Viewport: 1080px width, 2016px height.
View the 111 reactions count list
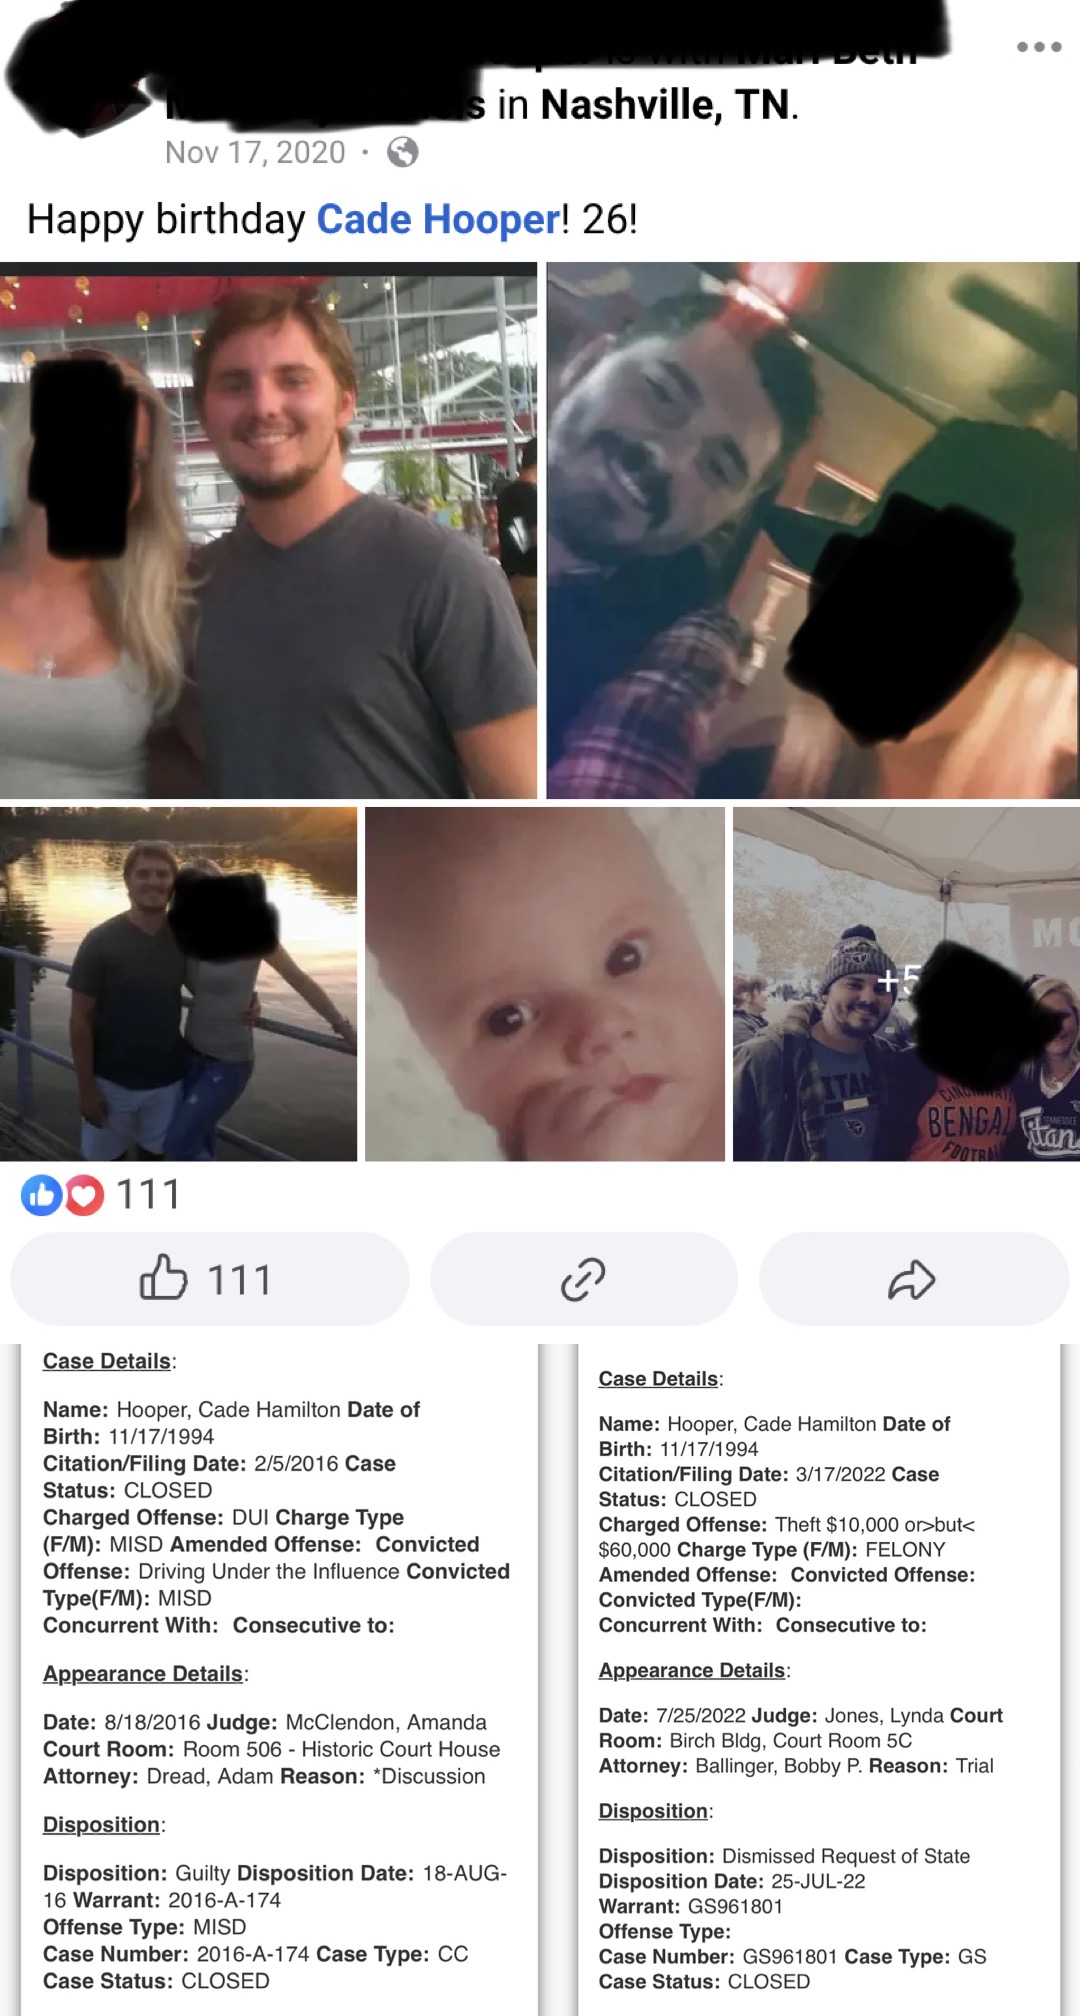(x=148, y=1194)
